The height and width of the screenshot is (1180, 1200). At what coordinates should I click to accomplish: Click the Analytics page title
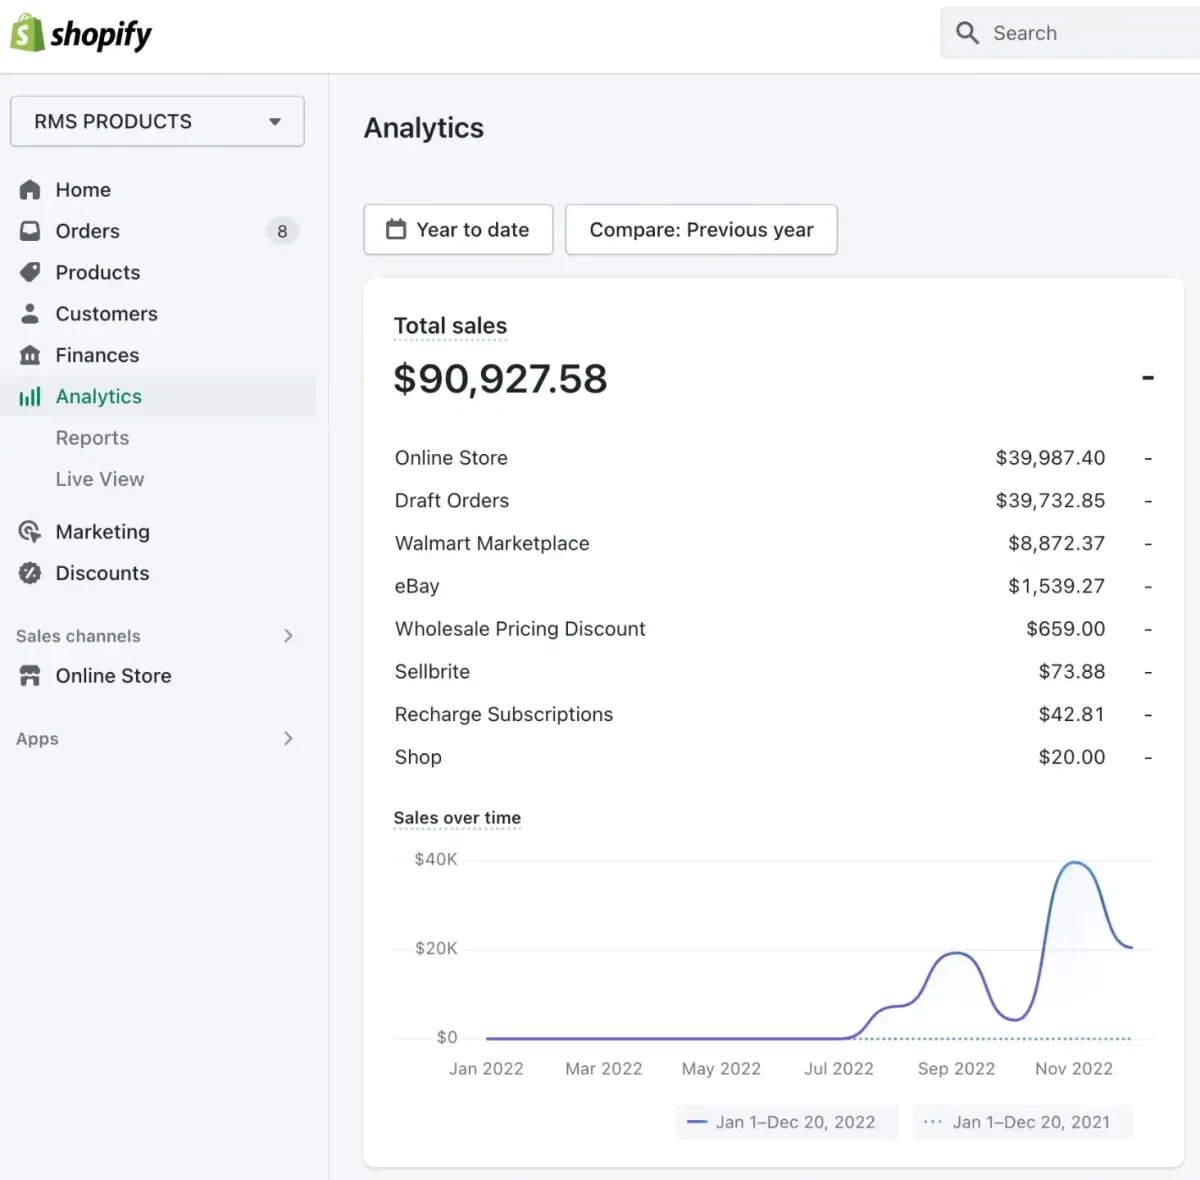[x=424, y=128]
